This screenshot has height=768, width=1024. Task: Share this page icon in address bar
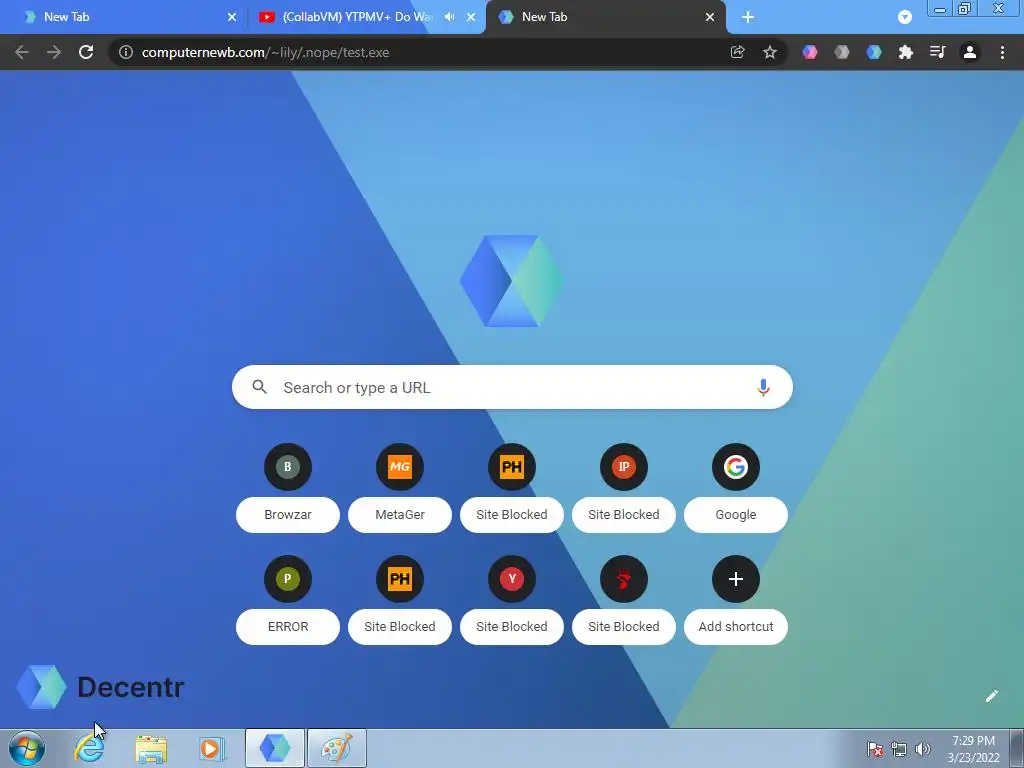(x=737, y=52)
